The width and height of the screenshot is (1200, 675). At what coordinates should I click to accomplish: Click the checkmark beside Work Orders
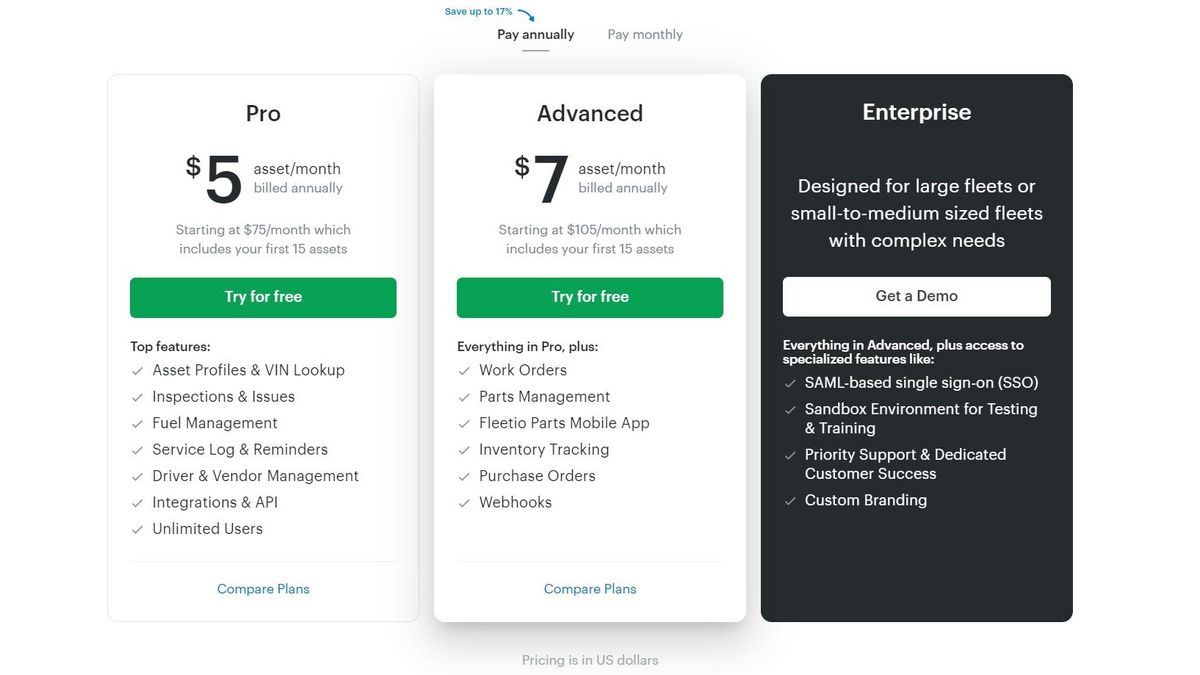coord(464,370)
